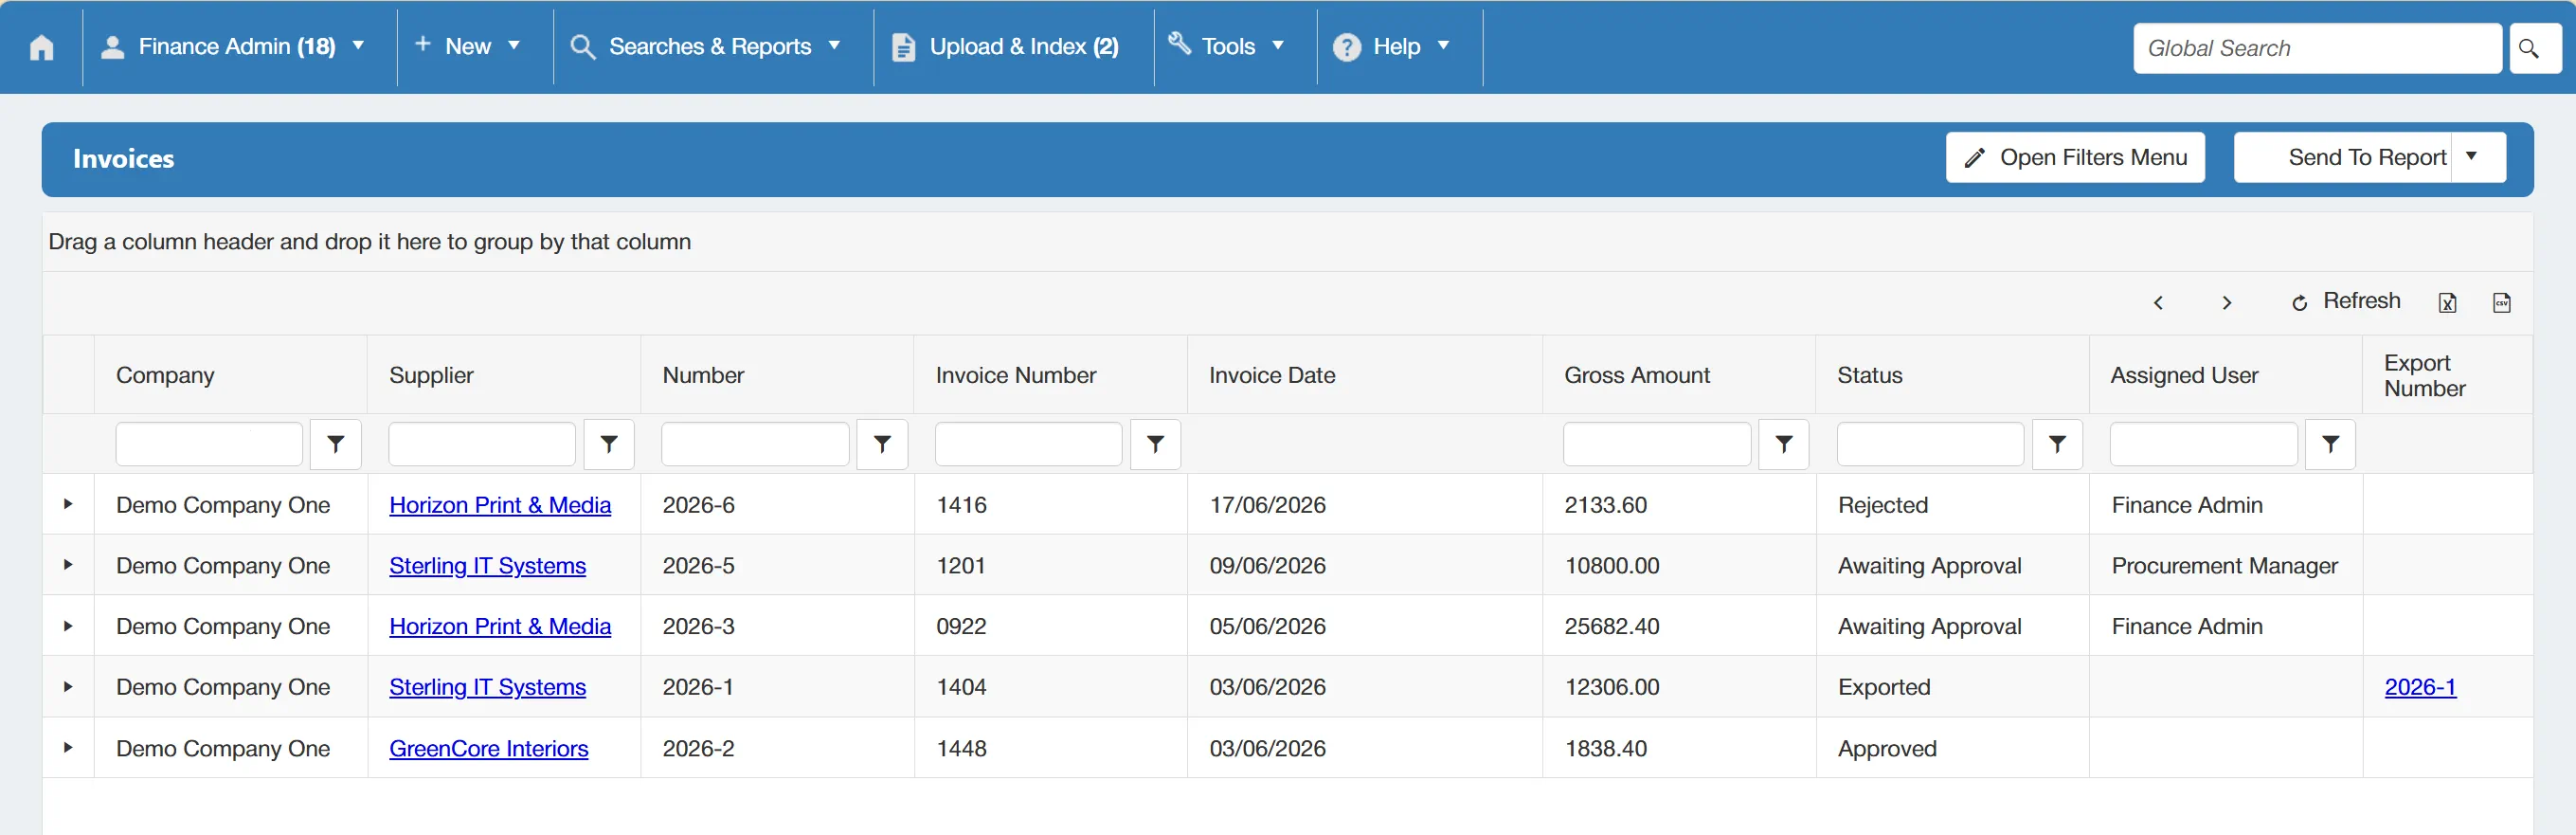Sort by the Gross Amount column header
This screenshot has width=2576, height=835.
point(1637,375)
